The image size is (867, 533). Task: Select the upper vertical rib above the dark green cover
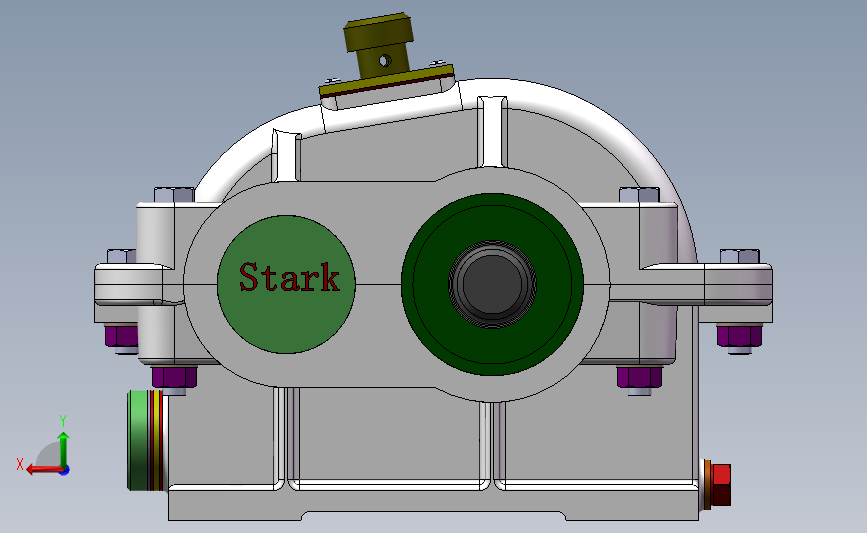[x=492, y=132]
